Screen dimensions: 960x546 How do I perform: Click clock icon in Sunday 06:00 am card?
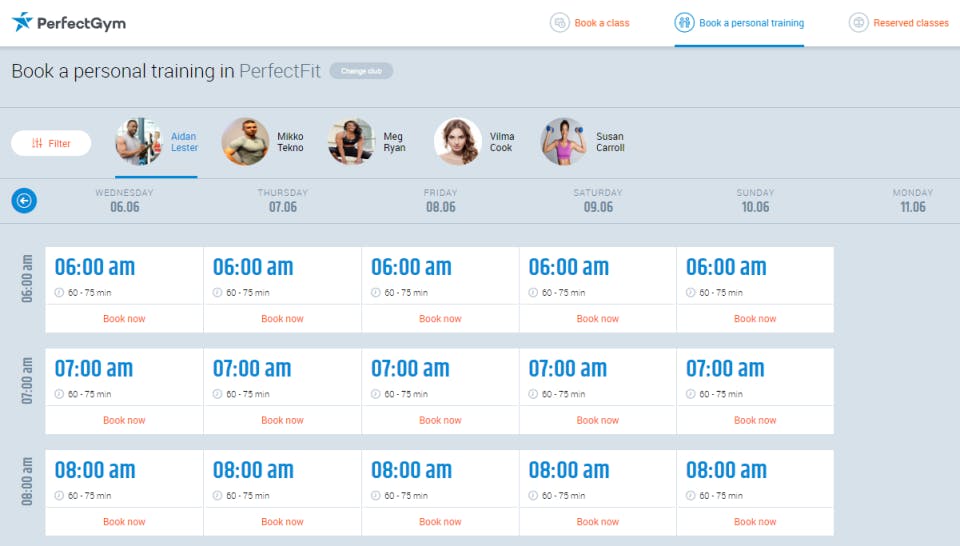[x=691, y=293]
